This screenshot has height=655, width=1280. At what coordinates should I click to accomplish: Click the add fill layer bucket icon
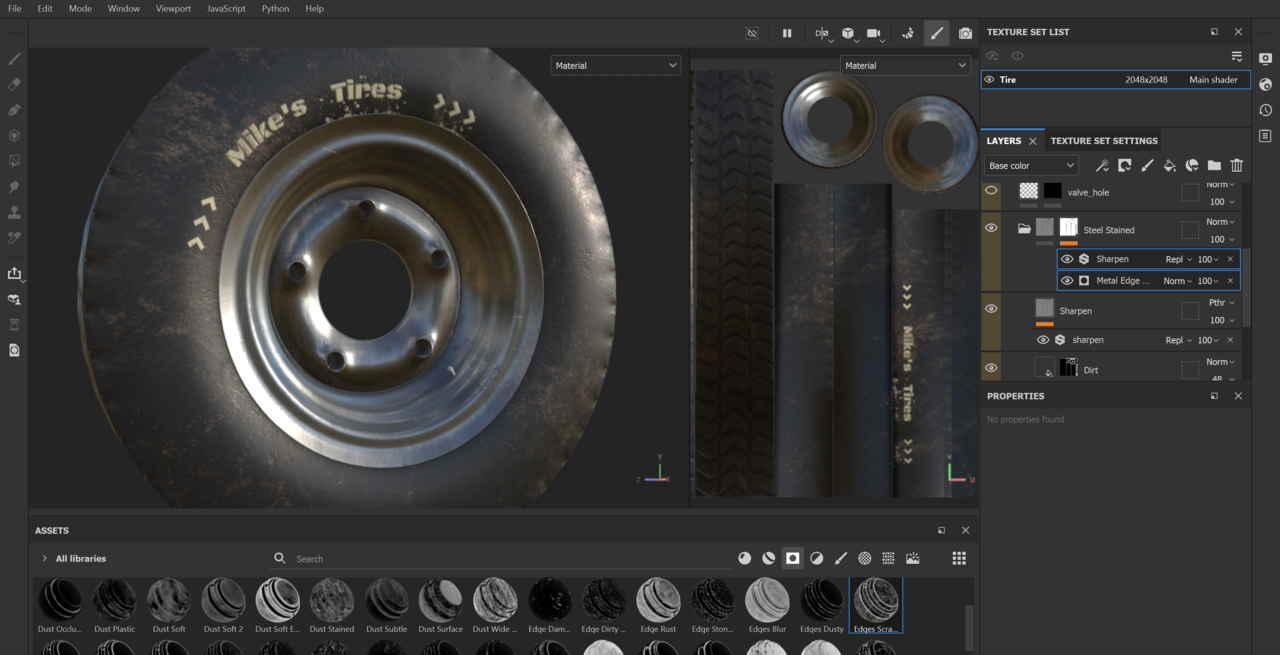click(1169, 166)
